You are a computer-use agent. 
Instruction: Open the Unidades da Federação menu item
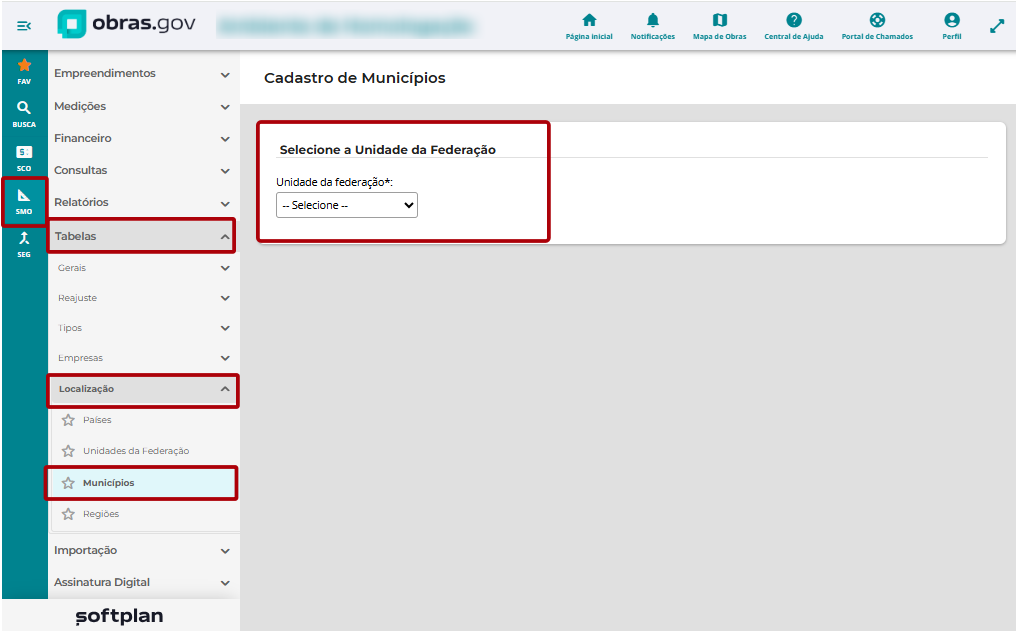(x=136, y=451)
